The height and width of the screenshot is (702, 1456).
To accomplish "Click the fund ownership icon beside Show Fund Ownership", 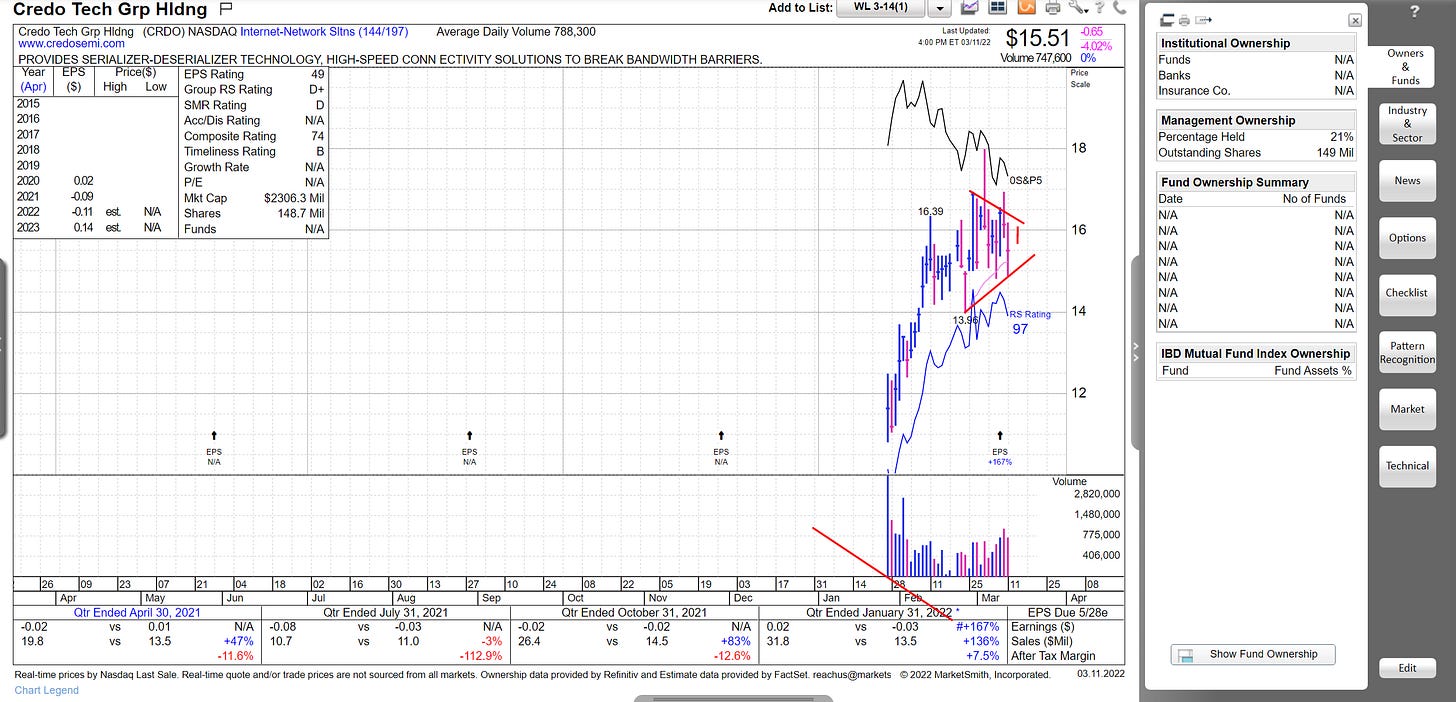I will pyautogui.click(x=1186, y=656).
